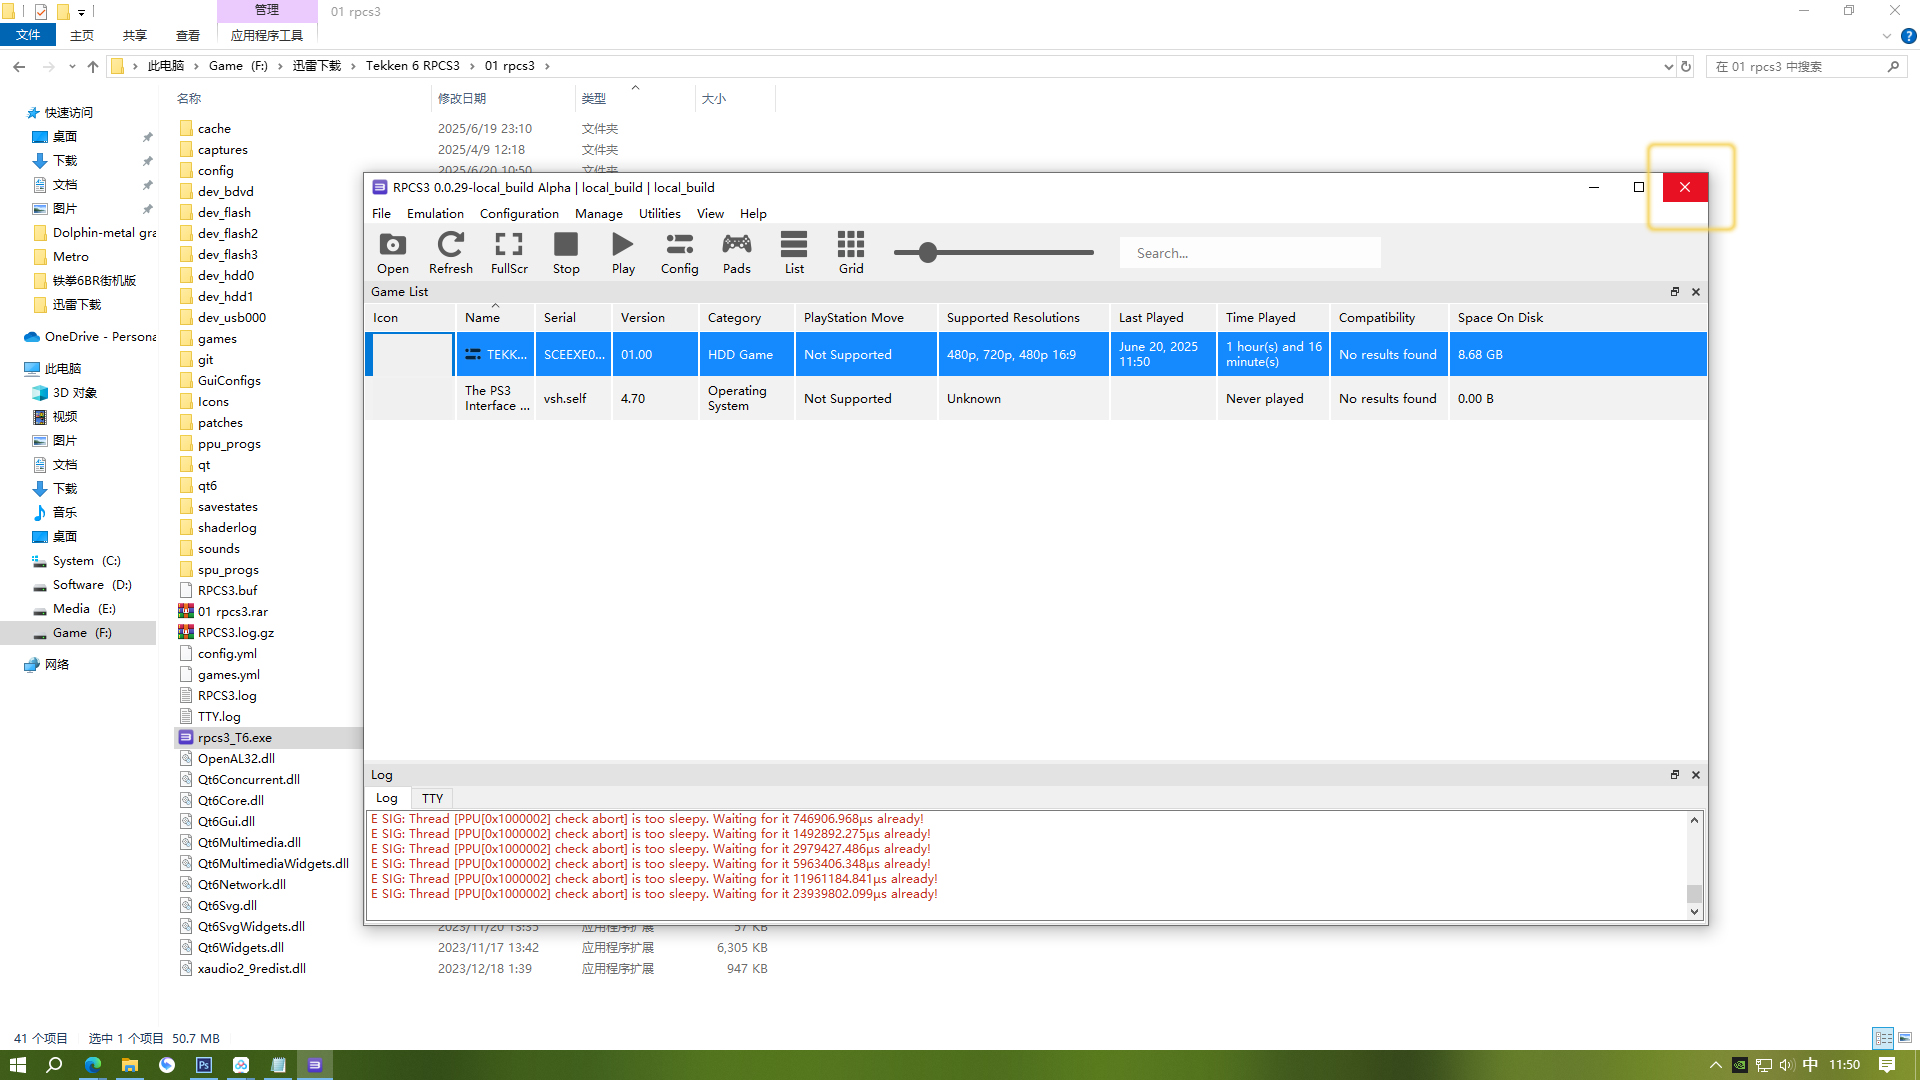Open the Configuration menu

(519, 213)
